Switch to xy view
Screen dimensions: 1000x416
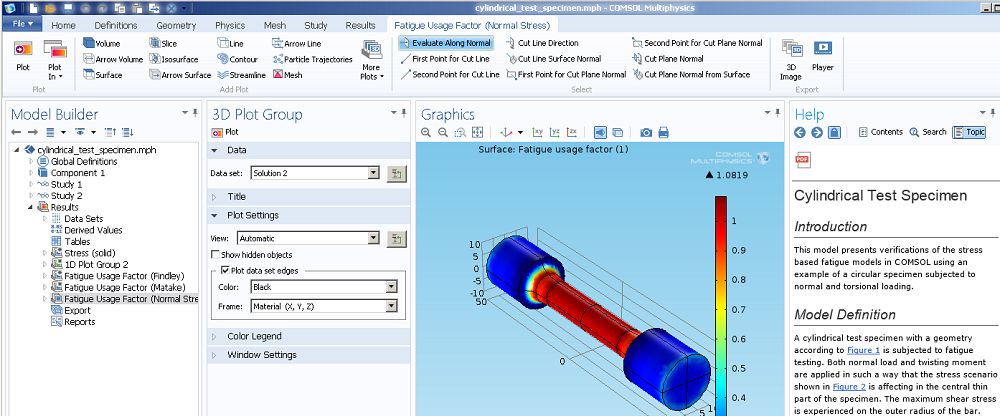point(538,132)
